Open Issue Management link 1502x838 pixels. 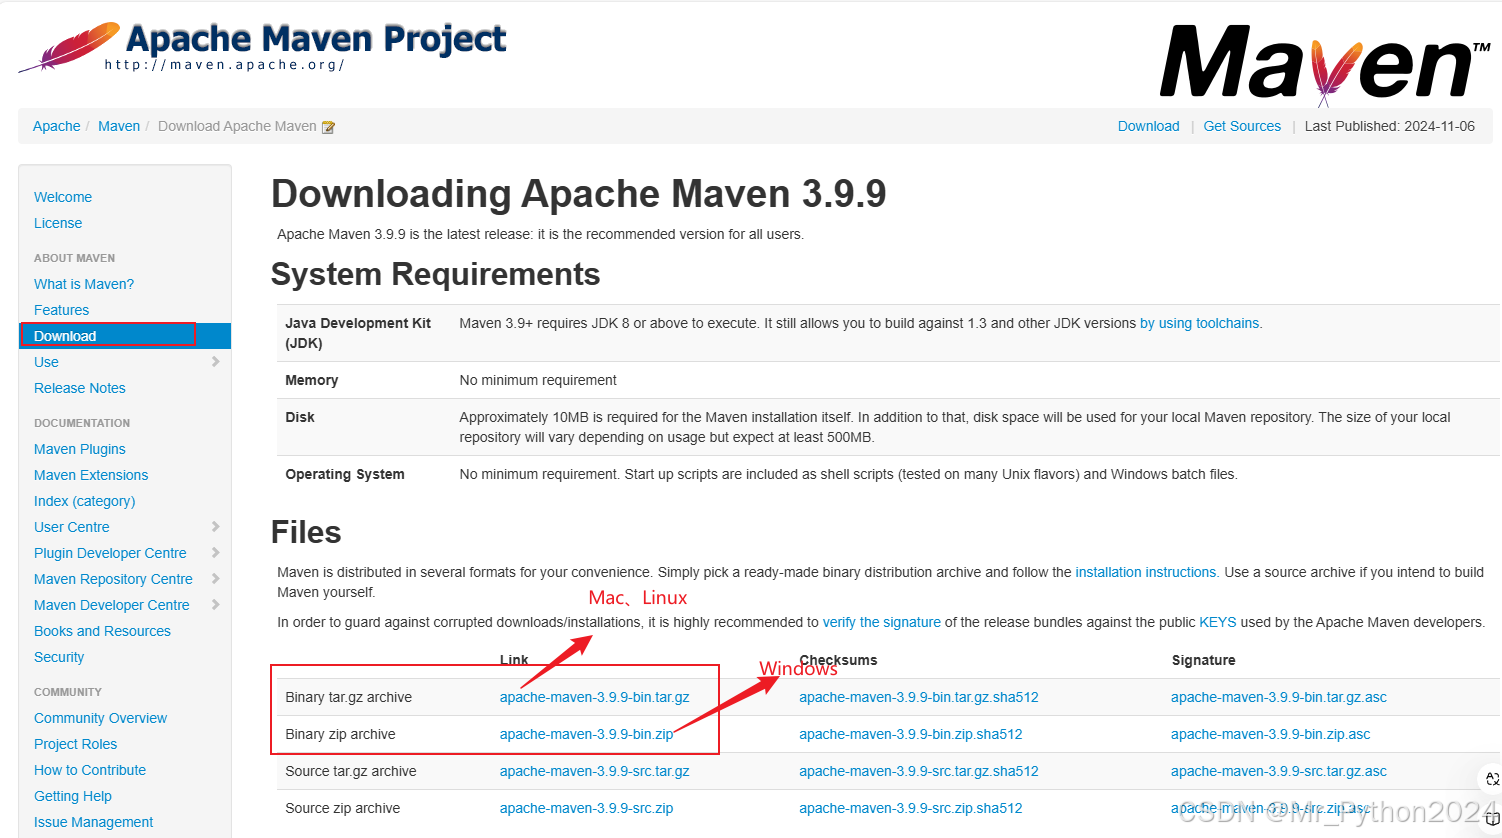click(93, 822)
